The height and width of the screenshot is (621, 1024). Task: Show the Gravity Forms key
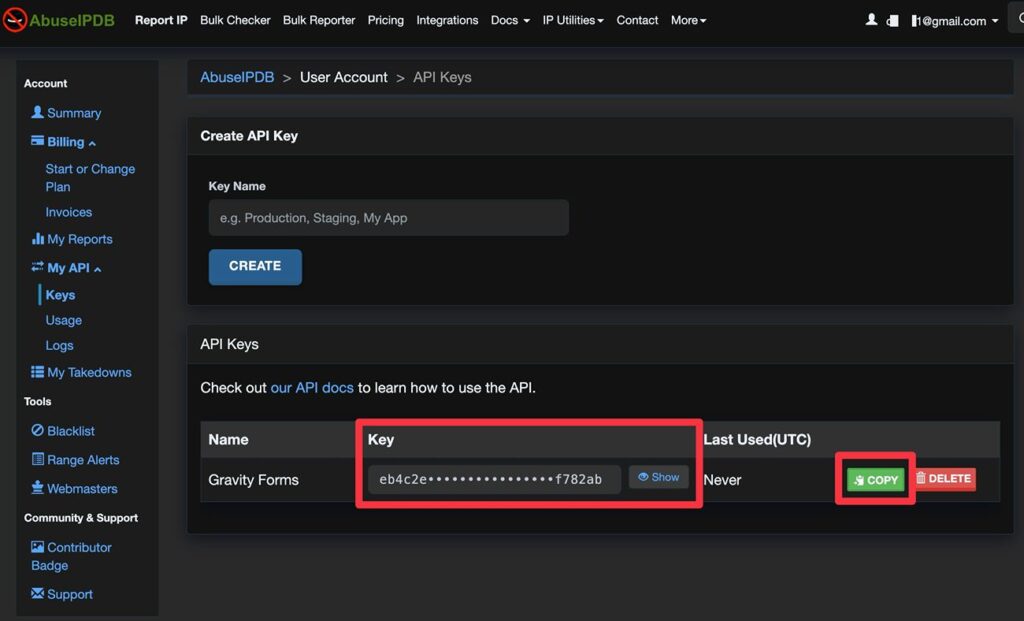pos(658,477)
